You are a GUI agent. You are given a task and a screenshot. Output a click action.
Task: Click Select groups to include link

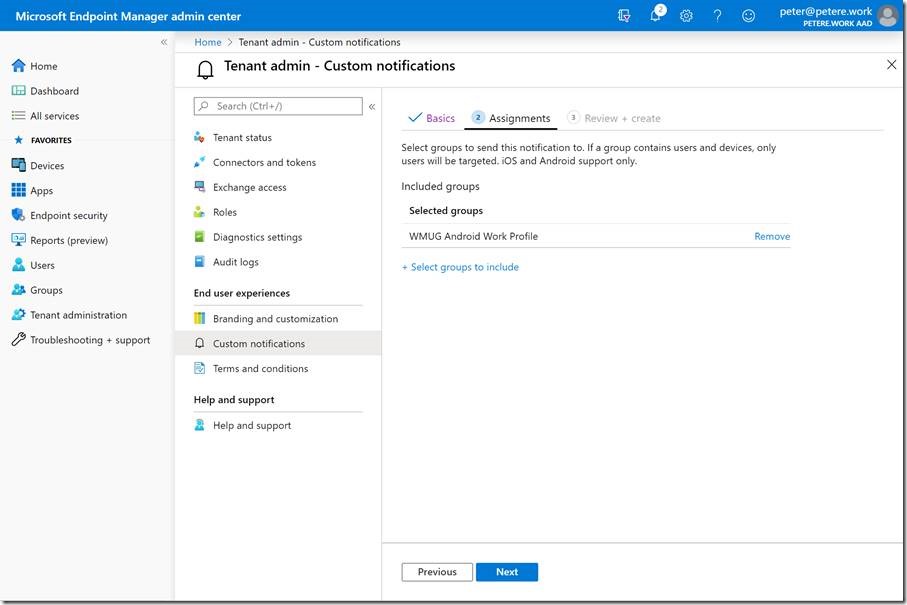[x=460, y=267]
